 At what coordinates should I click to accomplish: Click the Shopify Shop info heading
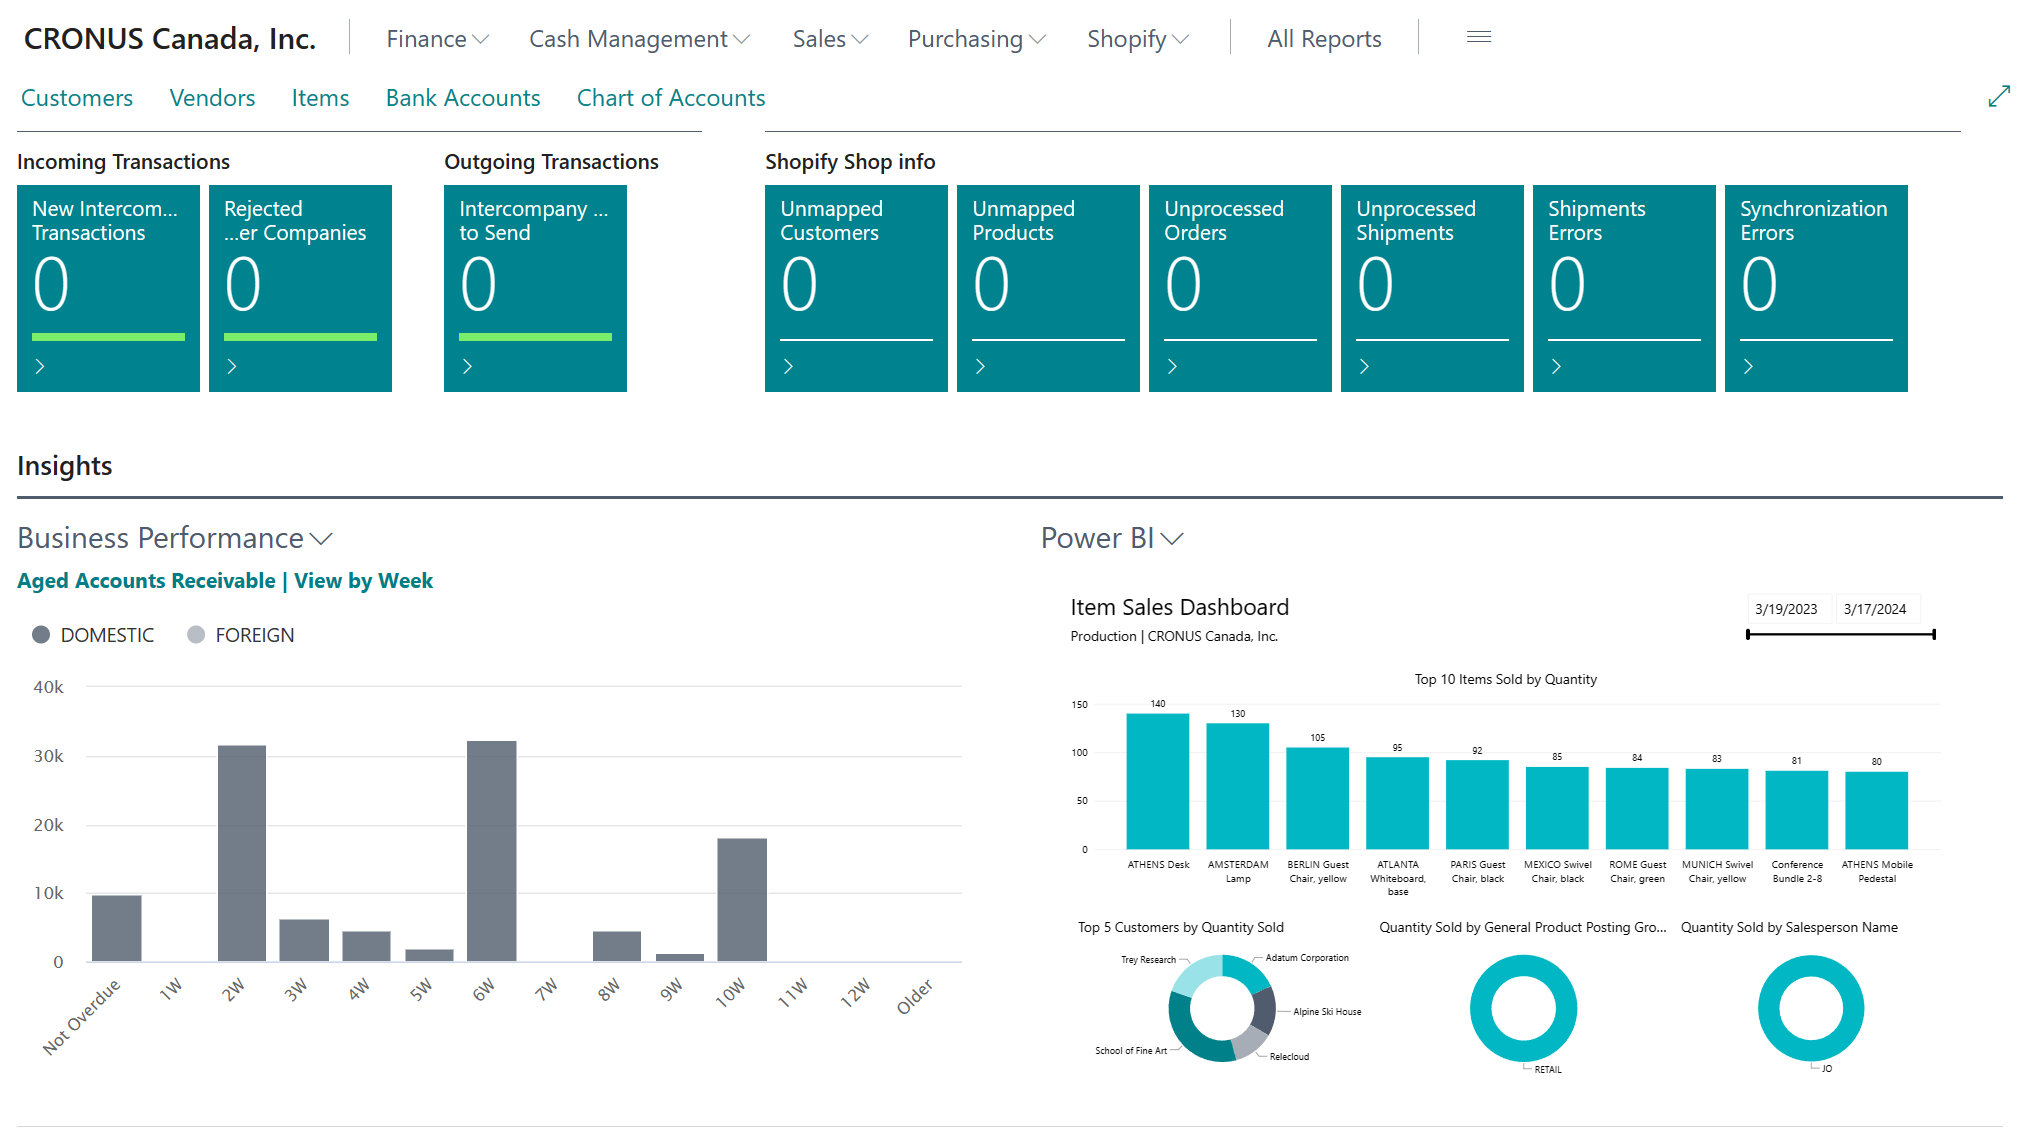850,162
